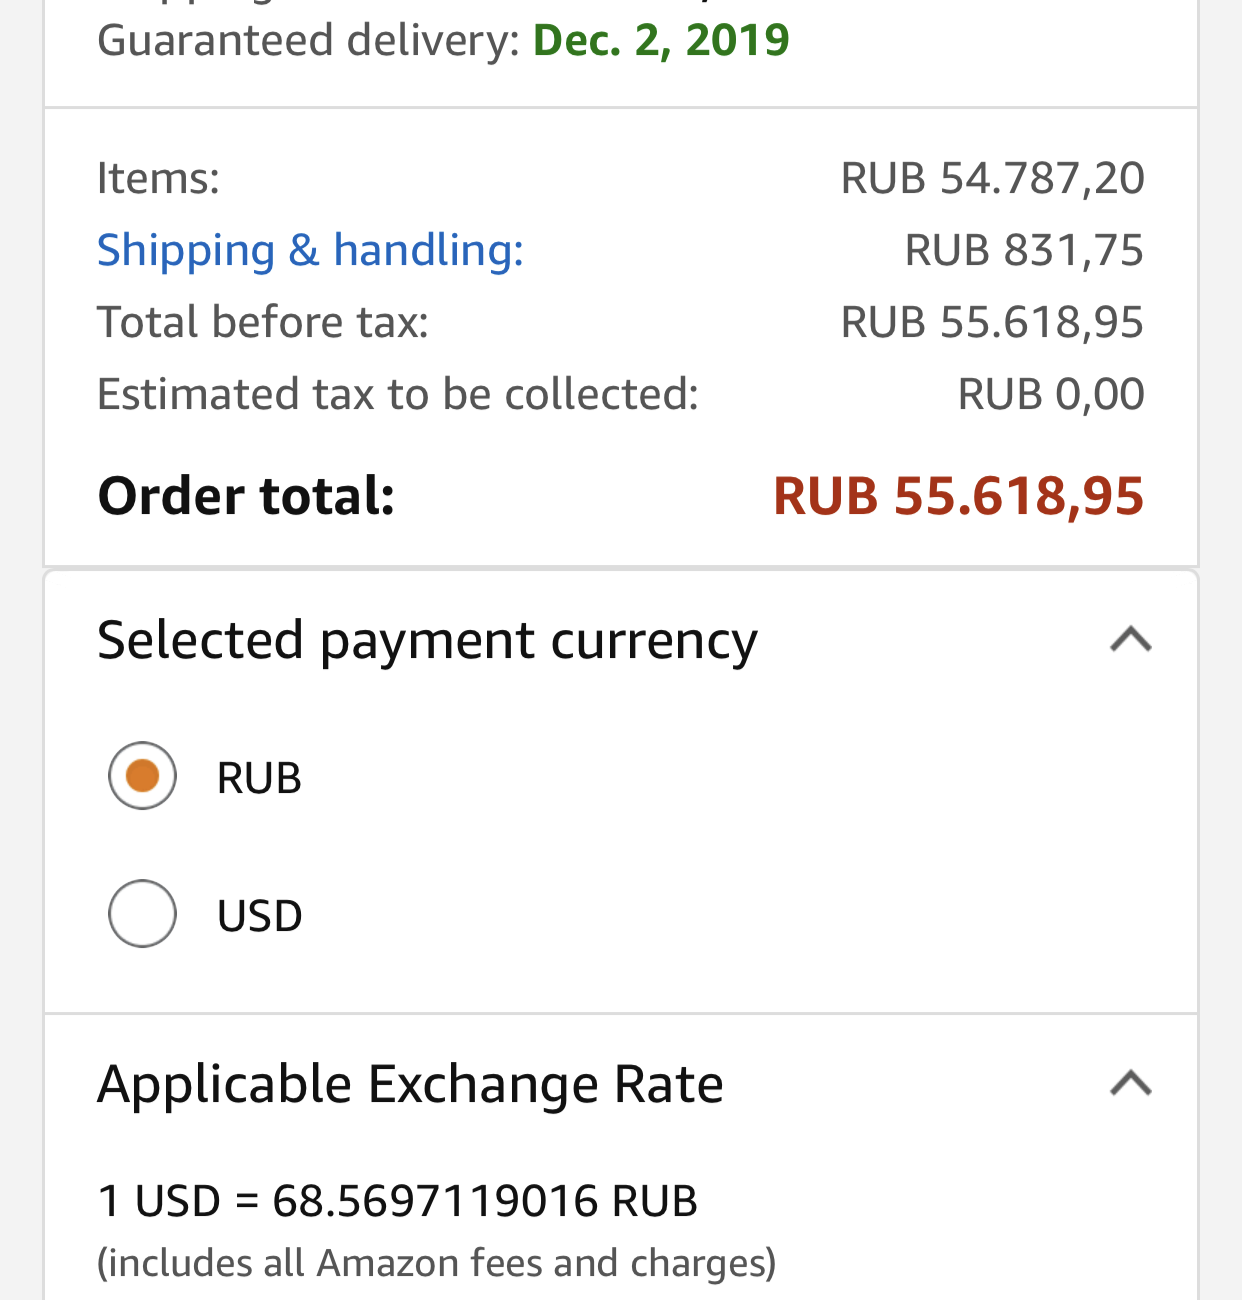Click the Amazon fees and charges note
Viewport: 1242px width, 1300px height.
coord(436,1263)
